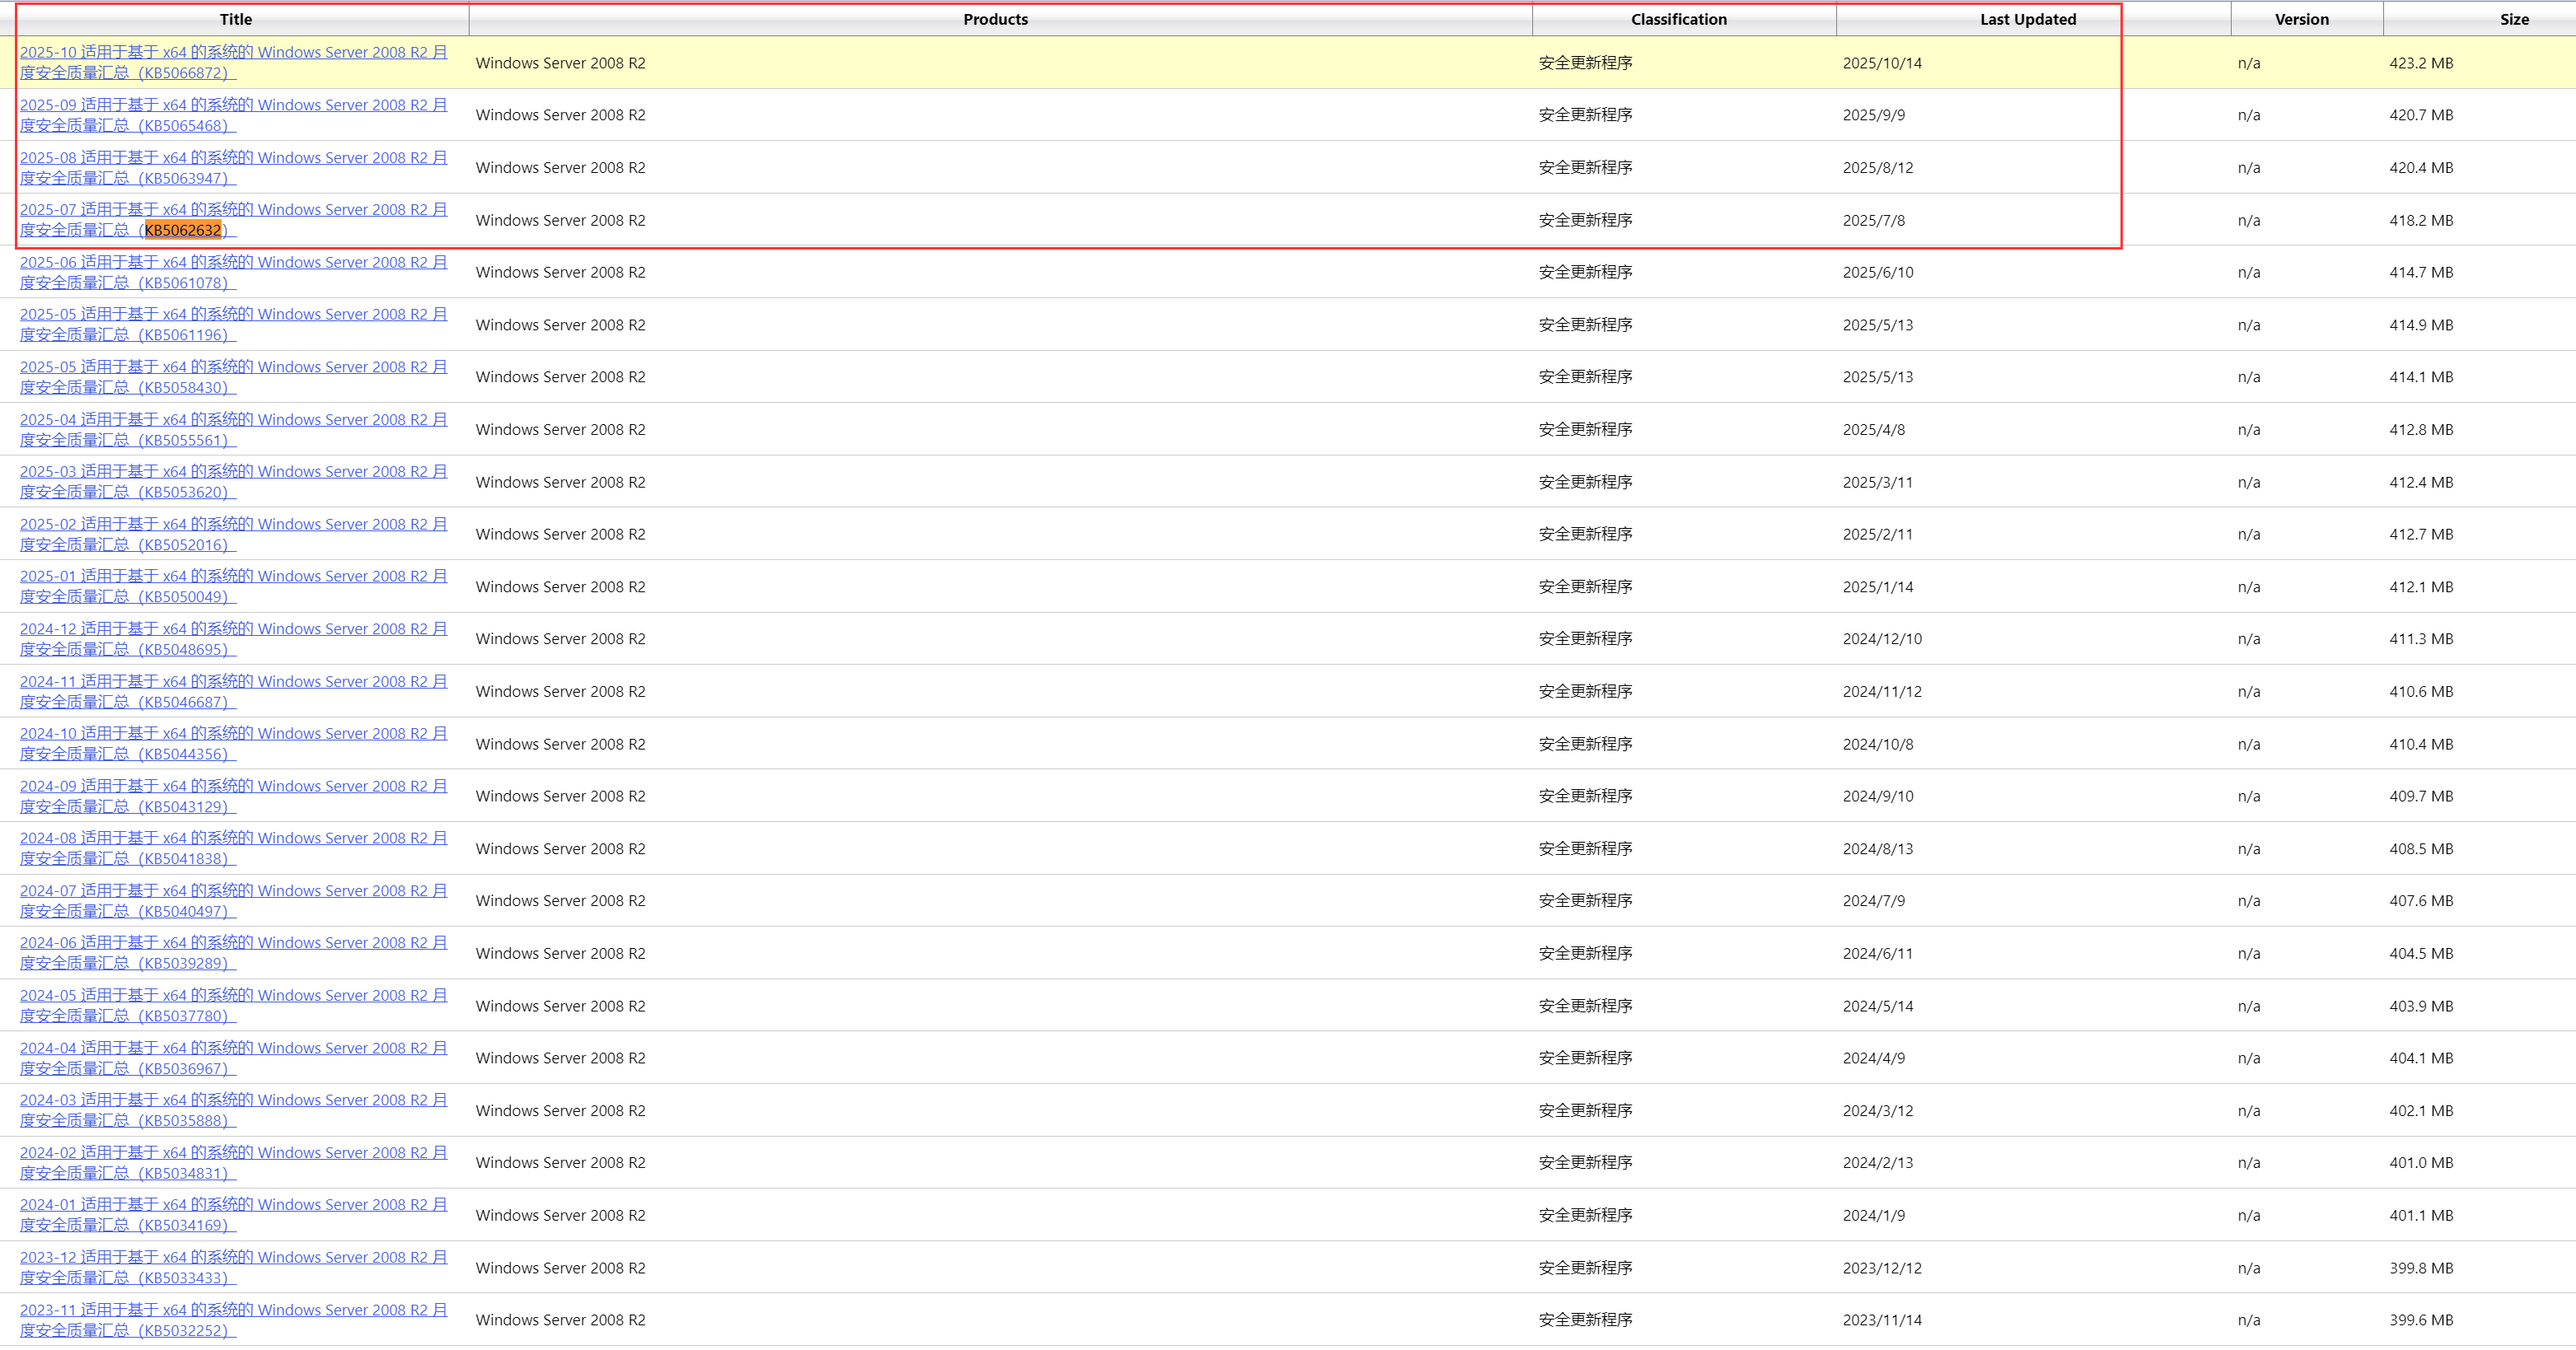Open the highlighted KB5062632 update link
2576x1350 pixels.
183,230
